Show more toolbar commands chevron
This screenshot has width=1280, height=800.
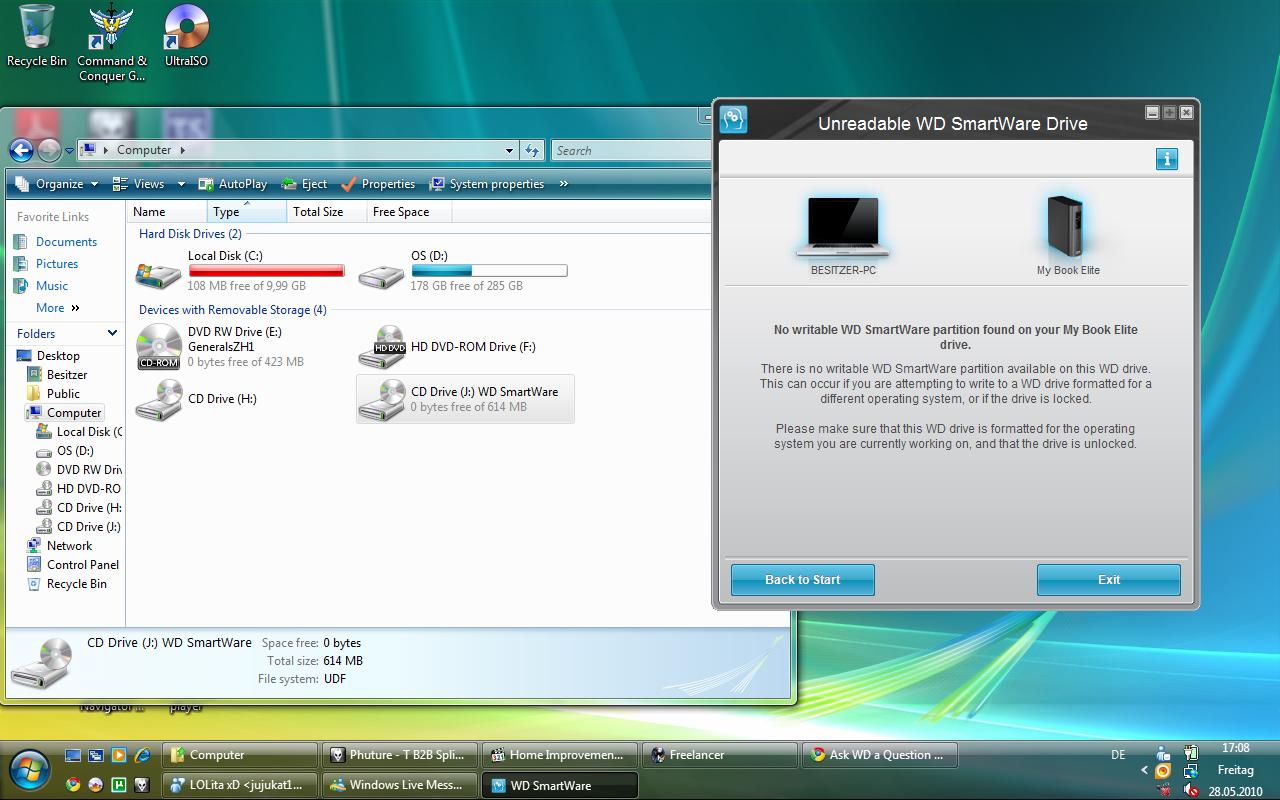[564, 184]
